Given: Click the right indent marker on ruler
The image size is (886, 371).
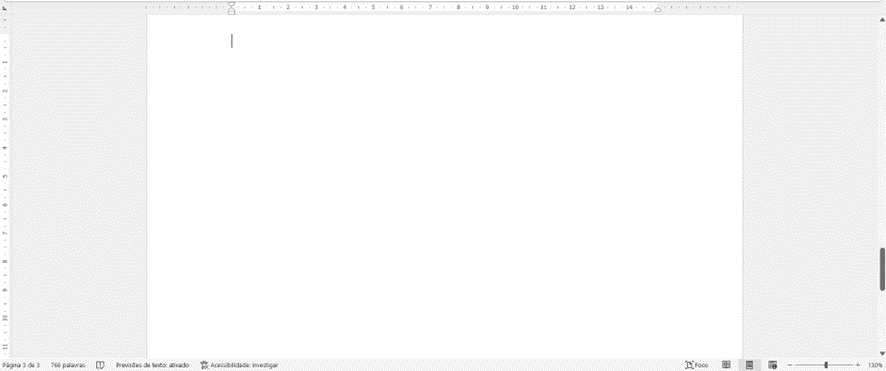Looking at the screenshot, I should tap(658, 10).
